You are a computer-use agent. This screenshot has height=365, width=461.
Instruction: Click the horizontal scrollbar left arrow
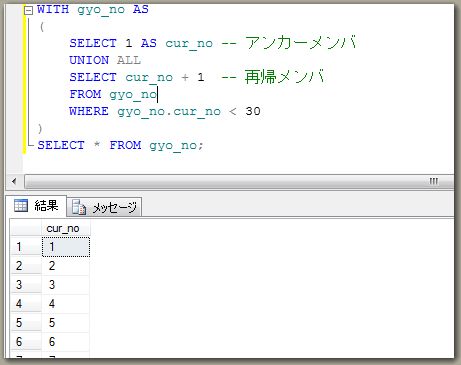(x=14, y=181)
